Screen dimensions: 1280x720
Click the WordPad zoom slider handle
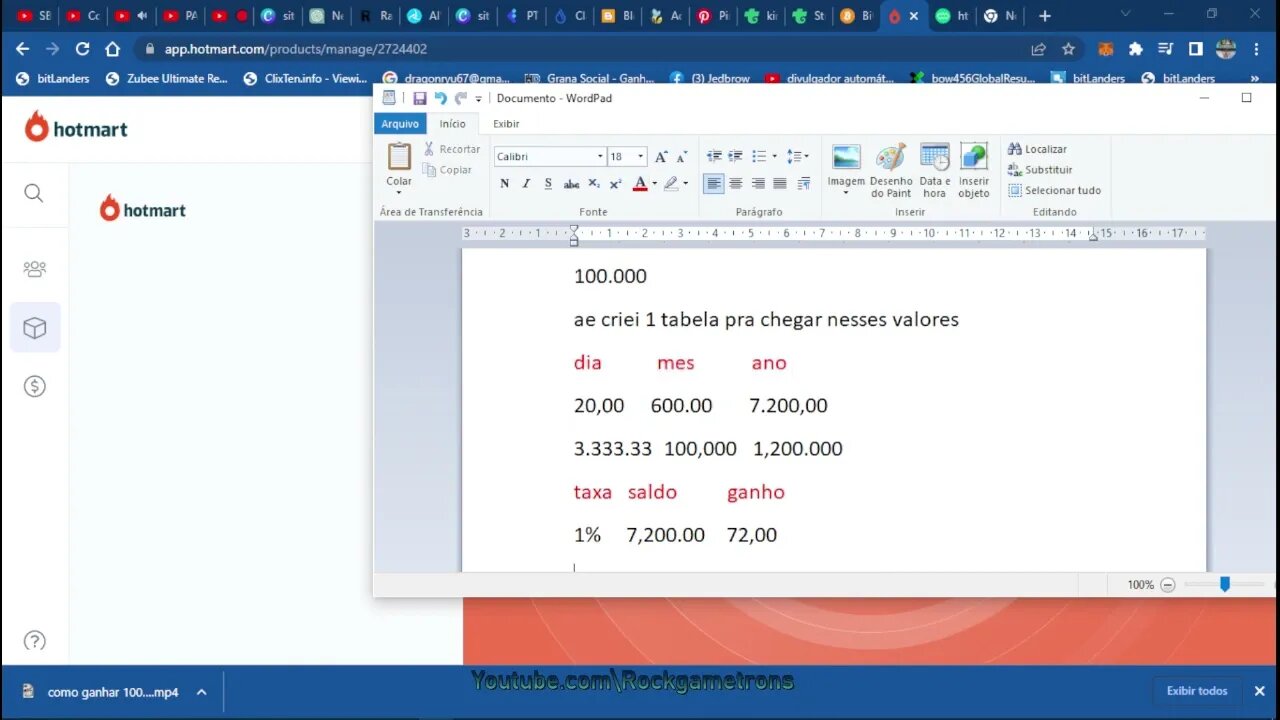coord(1224,584)
